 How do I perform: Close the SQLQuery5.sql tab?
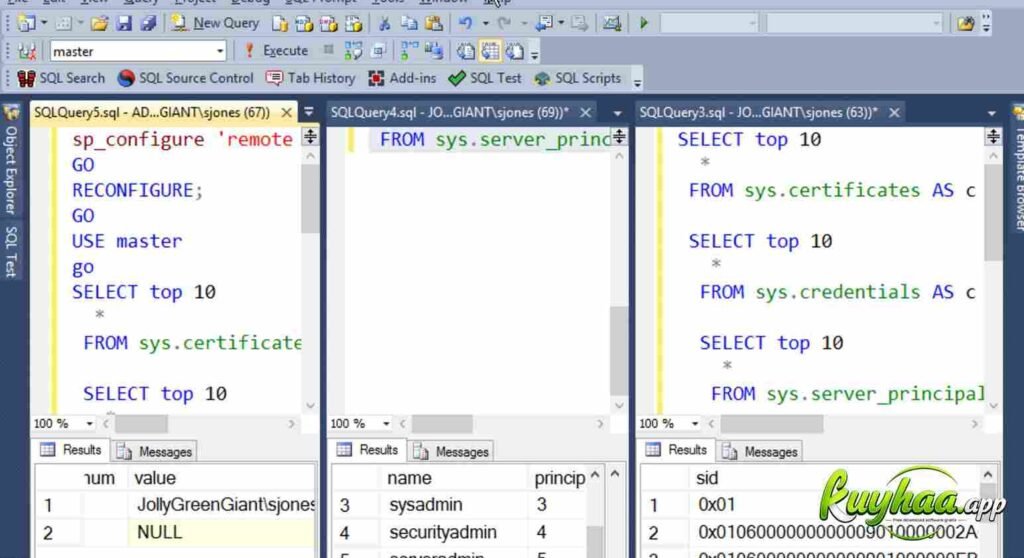coord(286,112)
